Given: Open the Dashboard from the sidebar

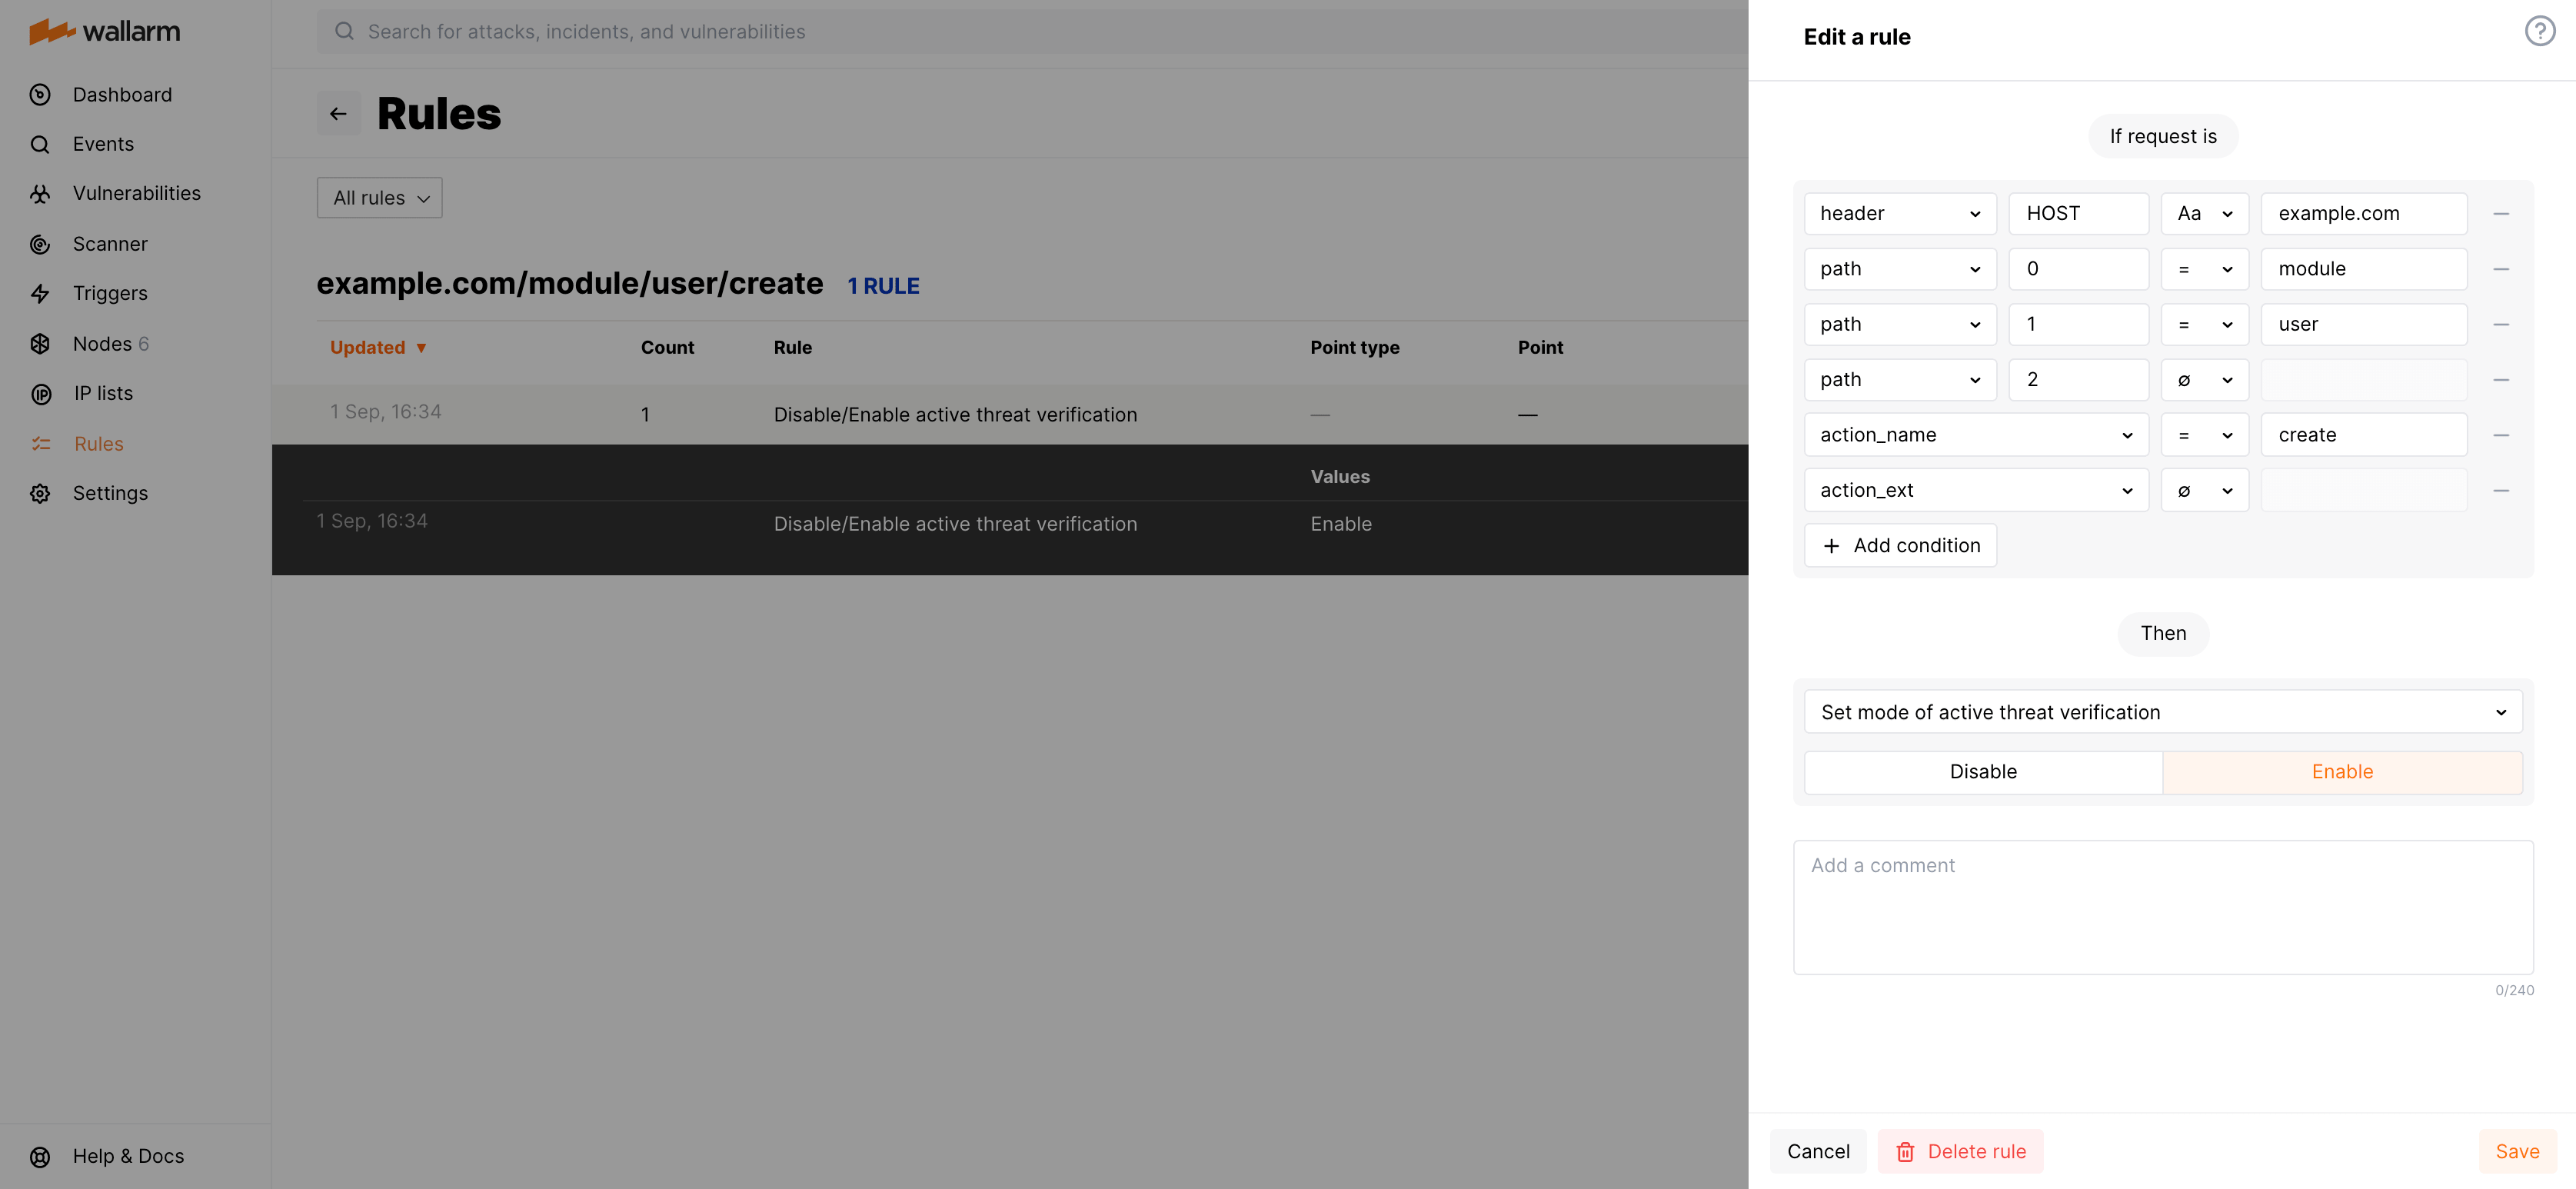Looking at the screenshot, I should pyautogui.click(x=123, y=94).
